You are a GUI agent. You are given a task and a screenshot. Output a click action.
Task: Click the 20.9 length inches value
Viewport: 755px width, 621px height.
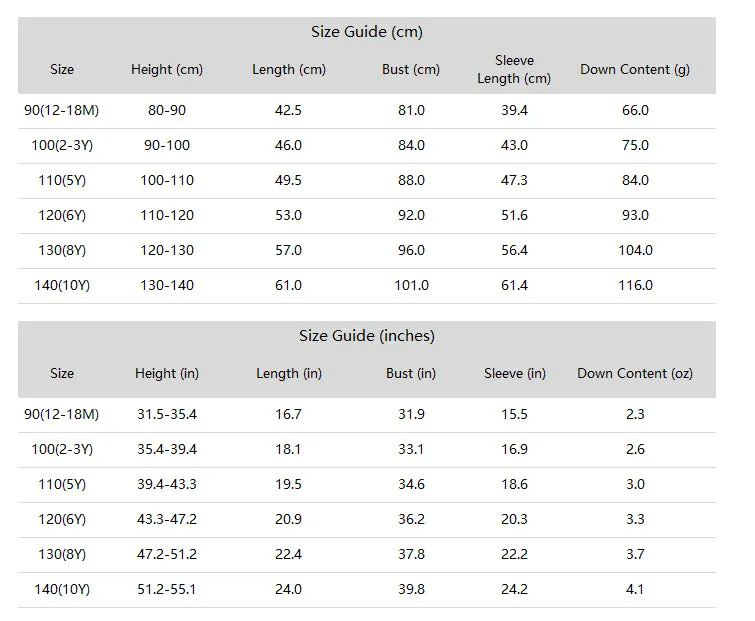click(x=288, y=519)
